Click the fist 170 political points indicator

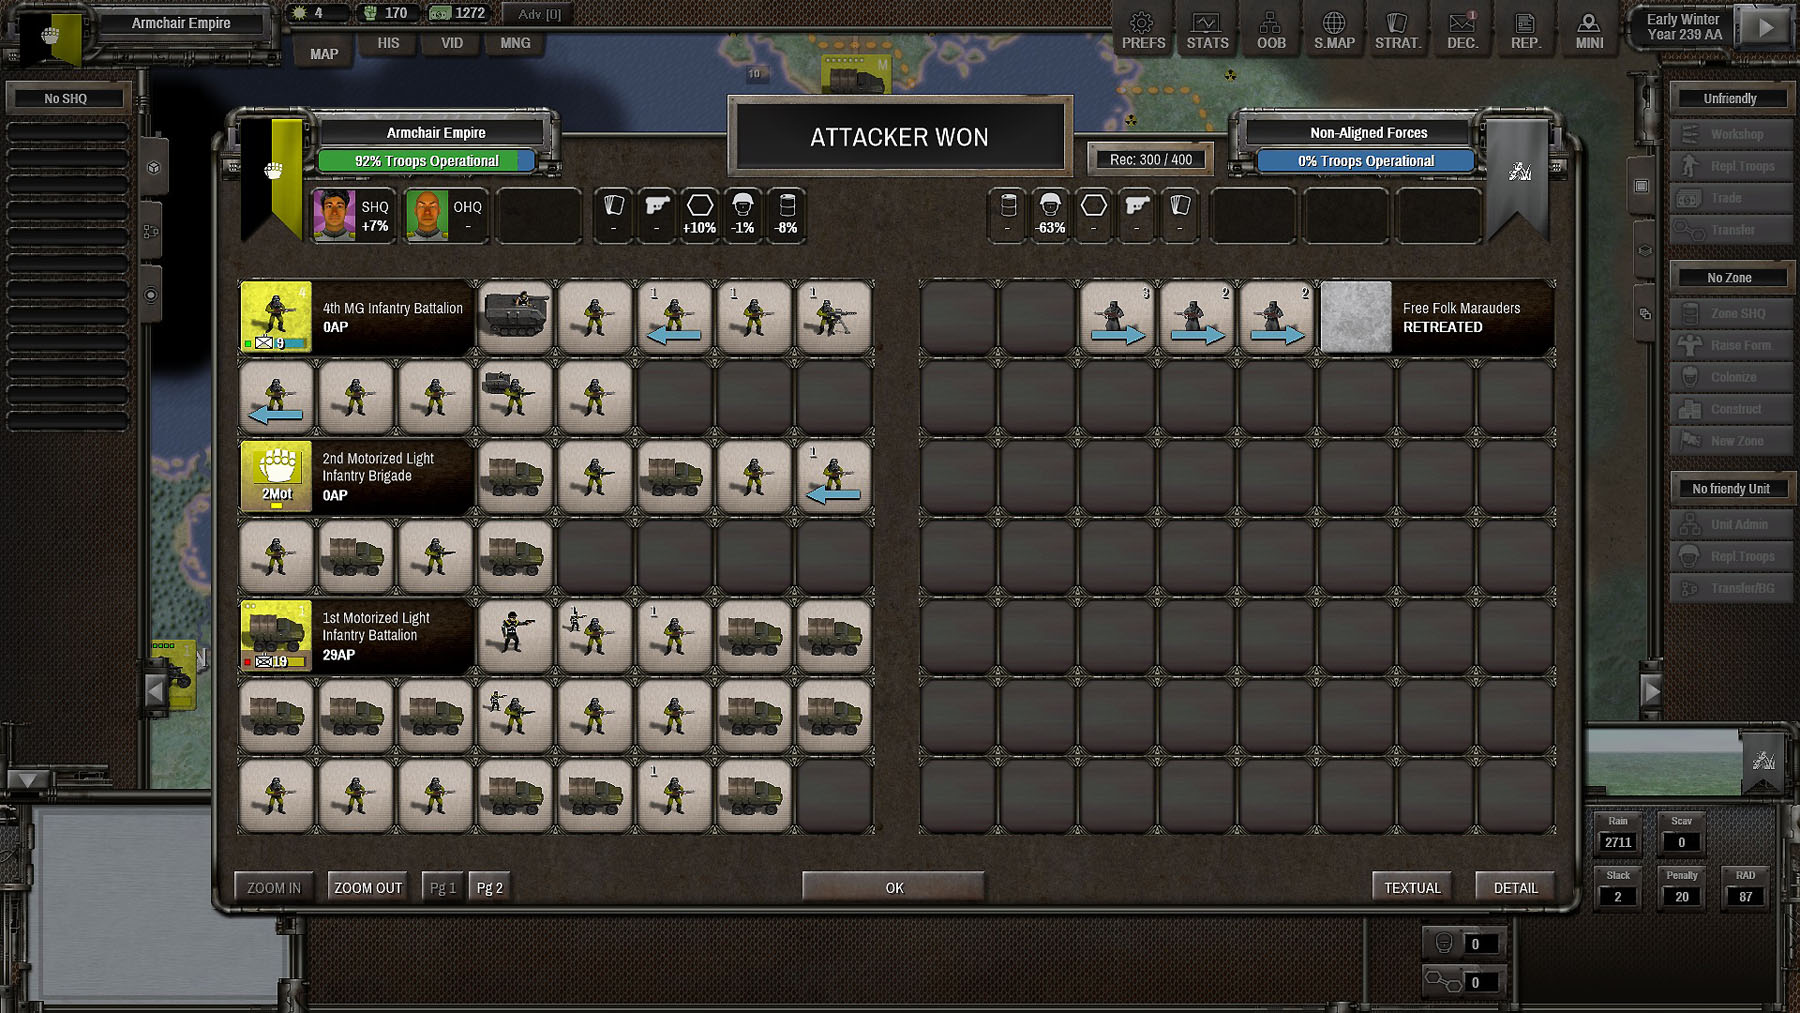point(386,13)
